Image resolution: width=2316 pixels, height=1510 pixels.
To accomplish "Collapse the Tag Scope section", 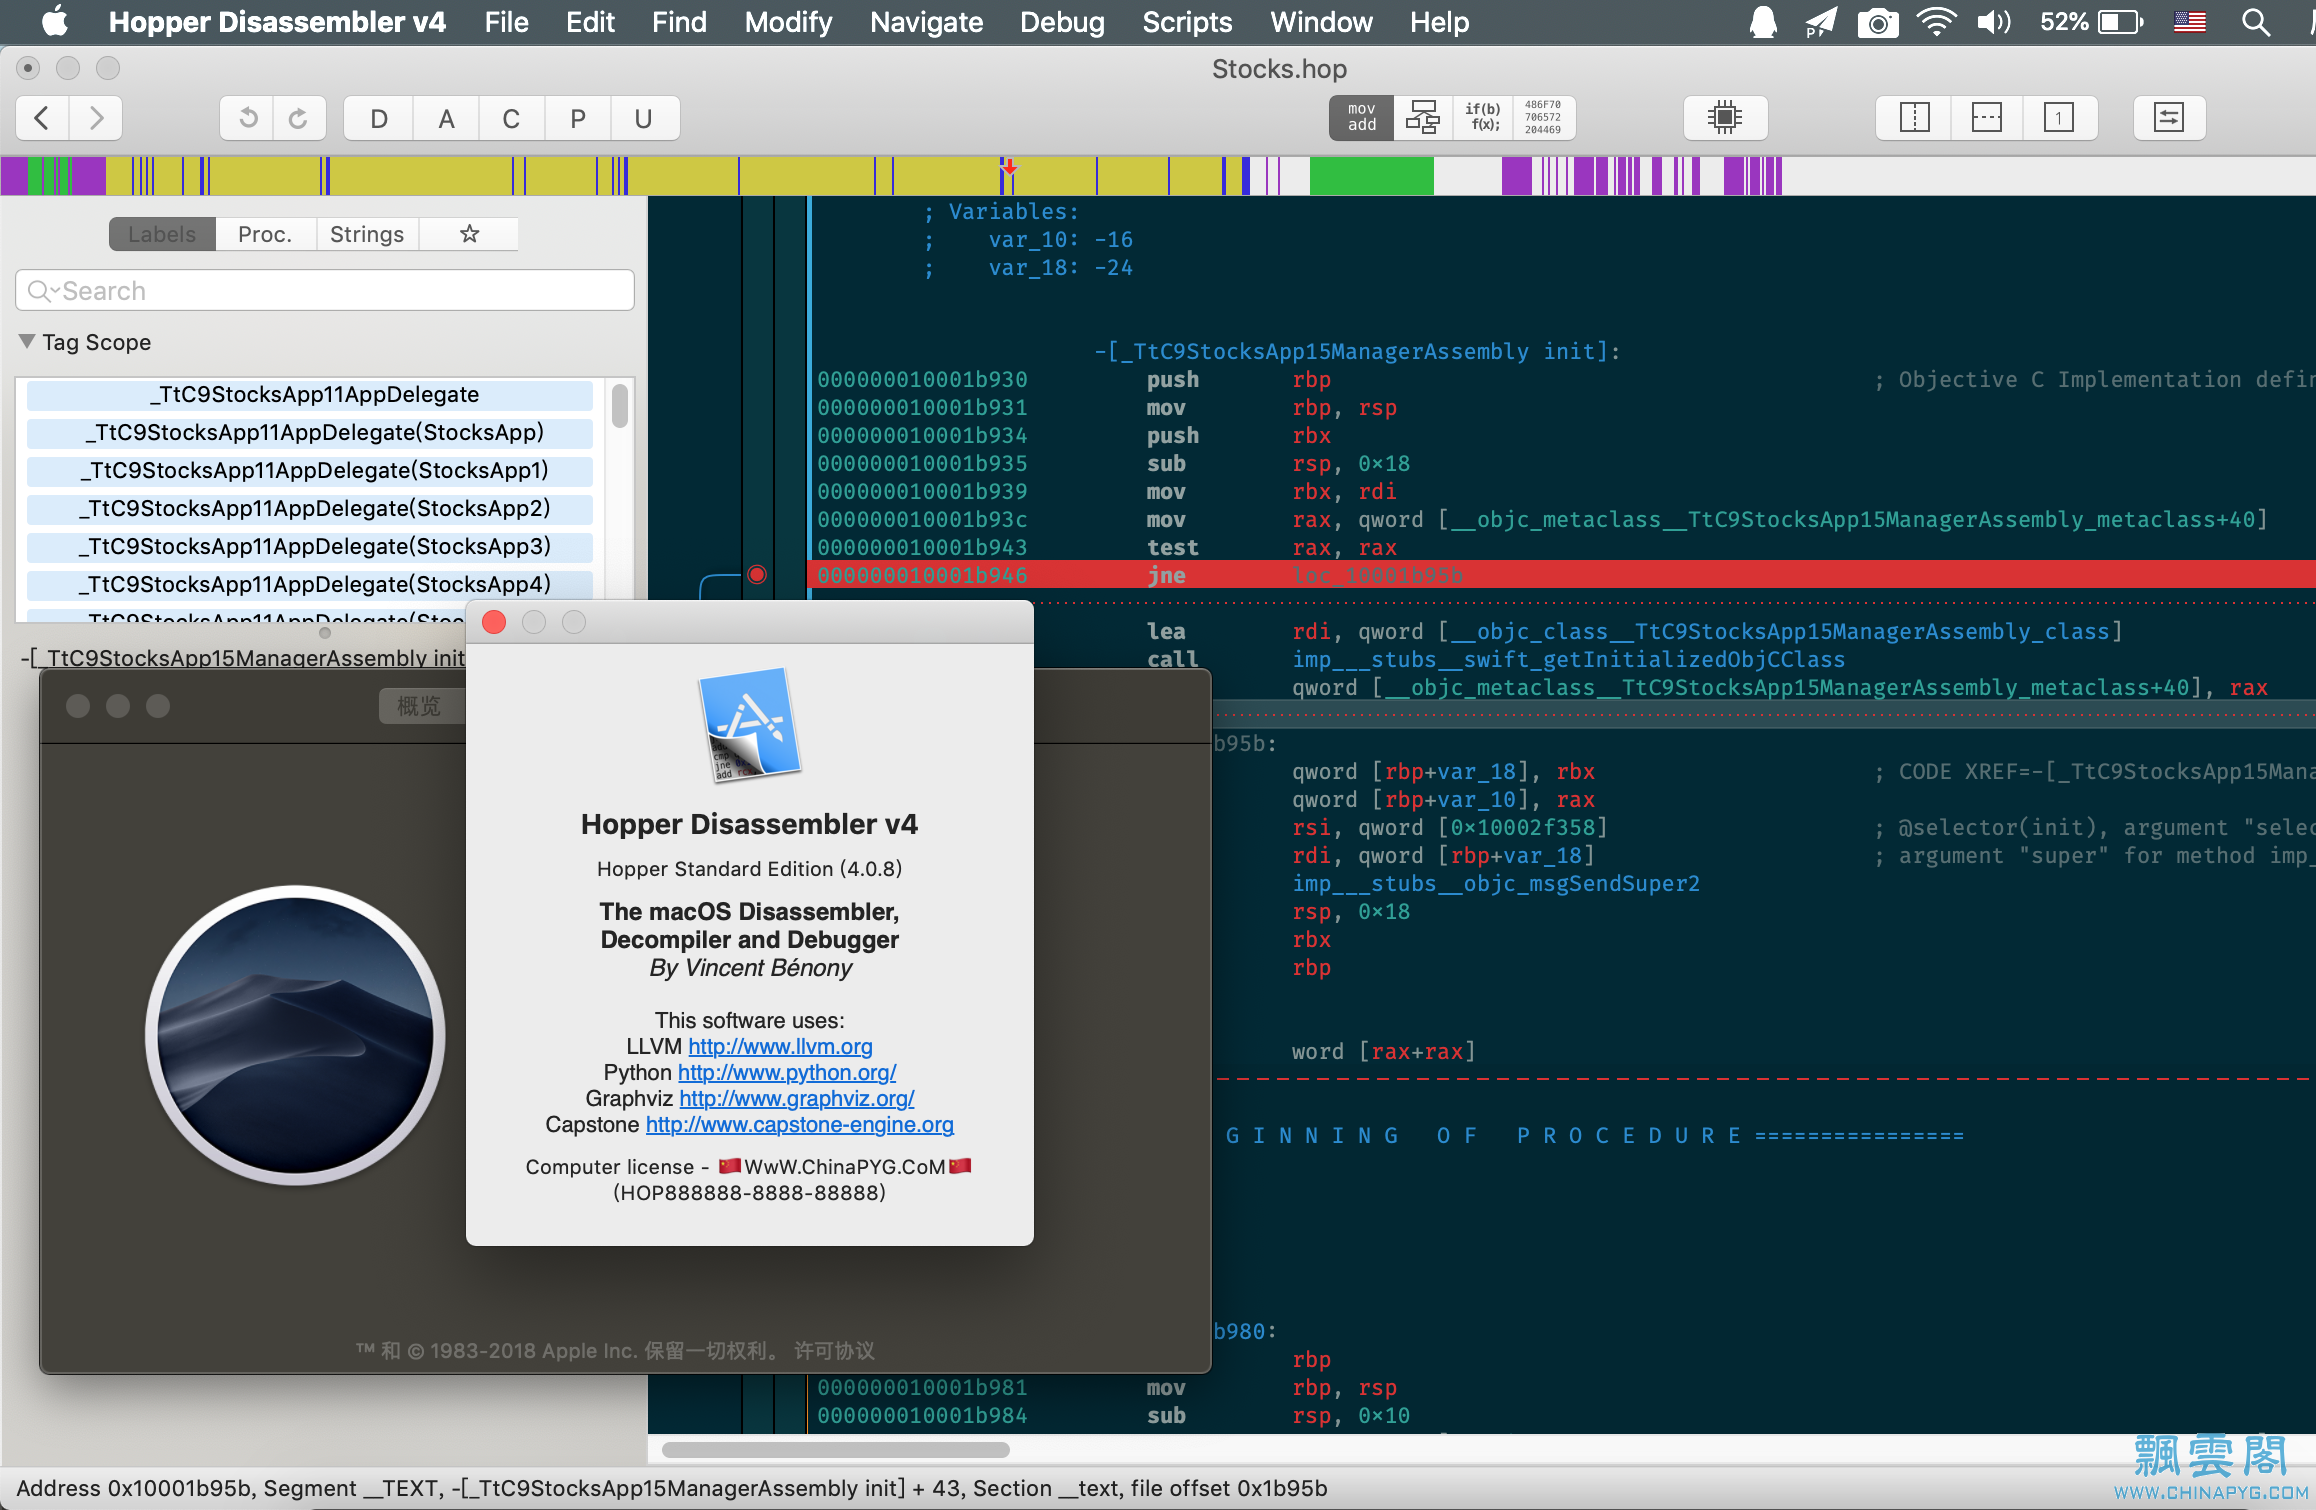I will (x=27, y=342).
